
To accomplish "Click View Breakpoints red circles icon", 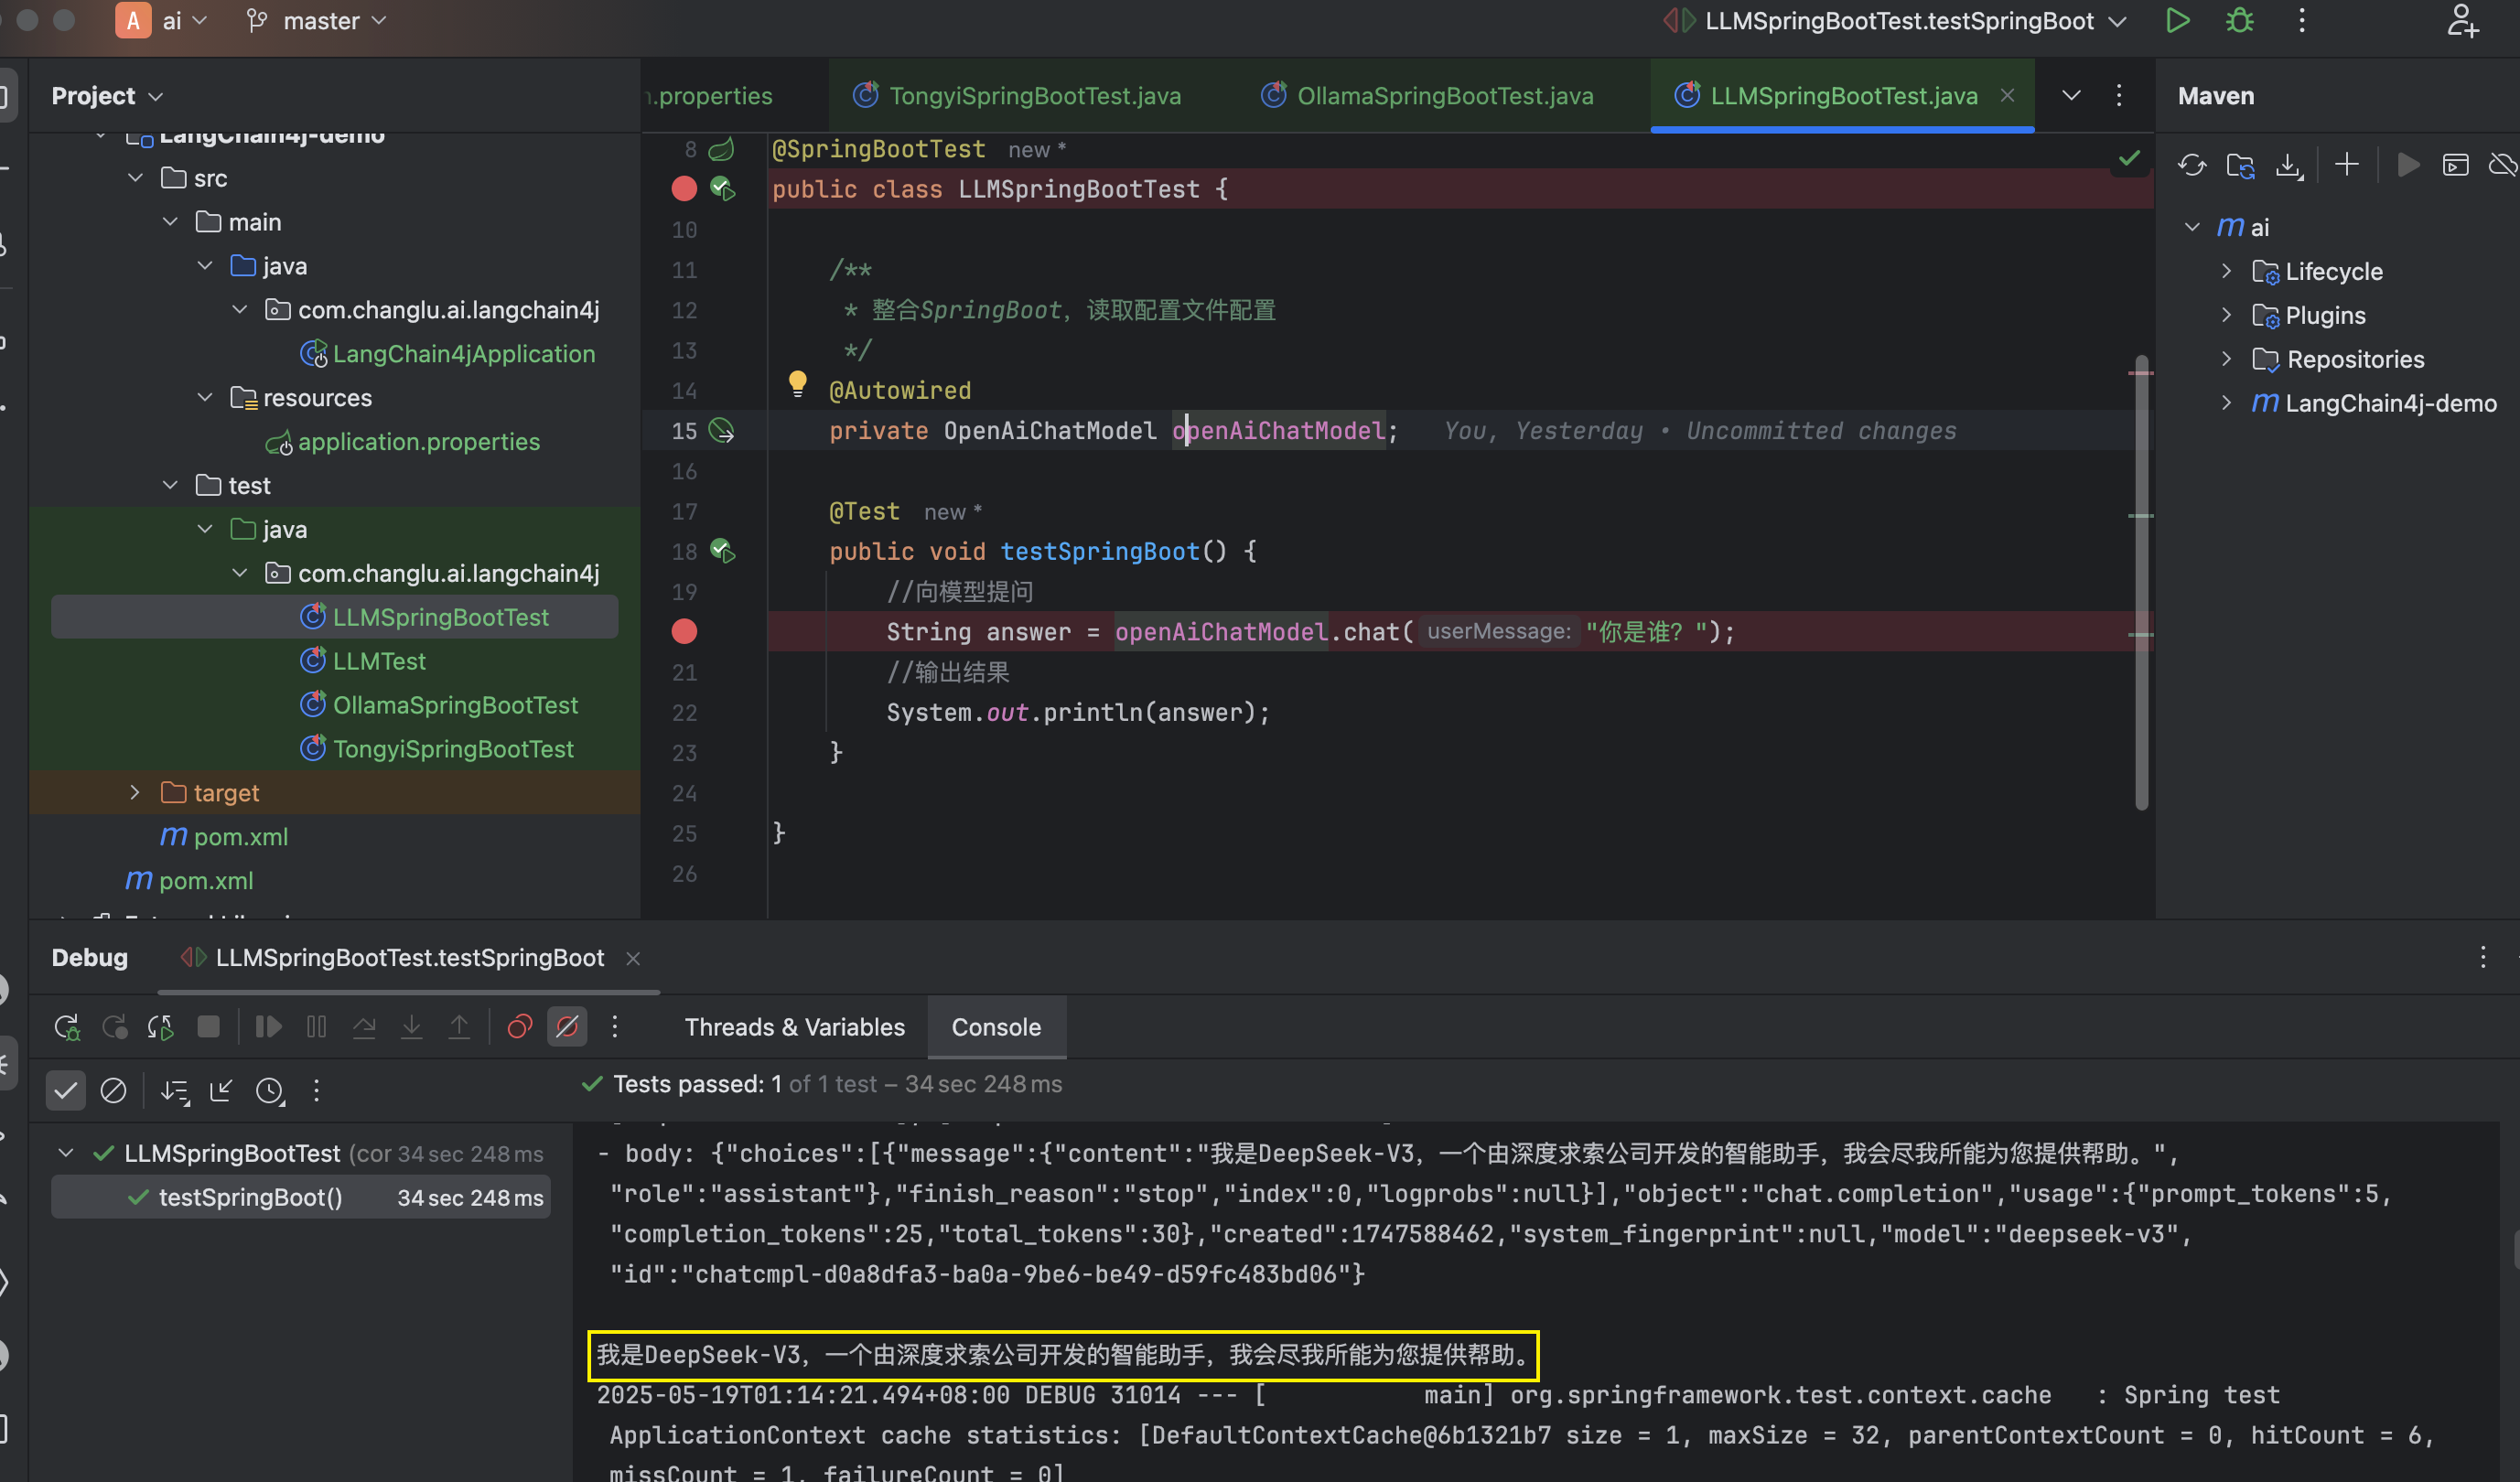I will click(x=519, y=1027).
